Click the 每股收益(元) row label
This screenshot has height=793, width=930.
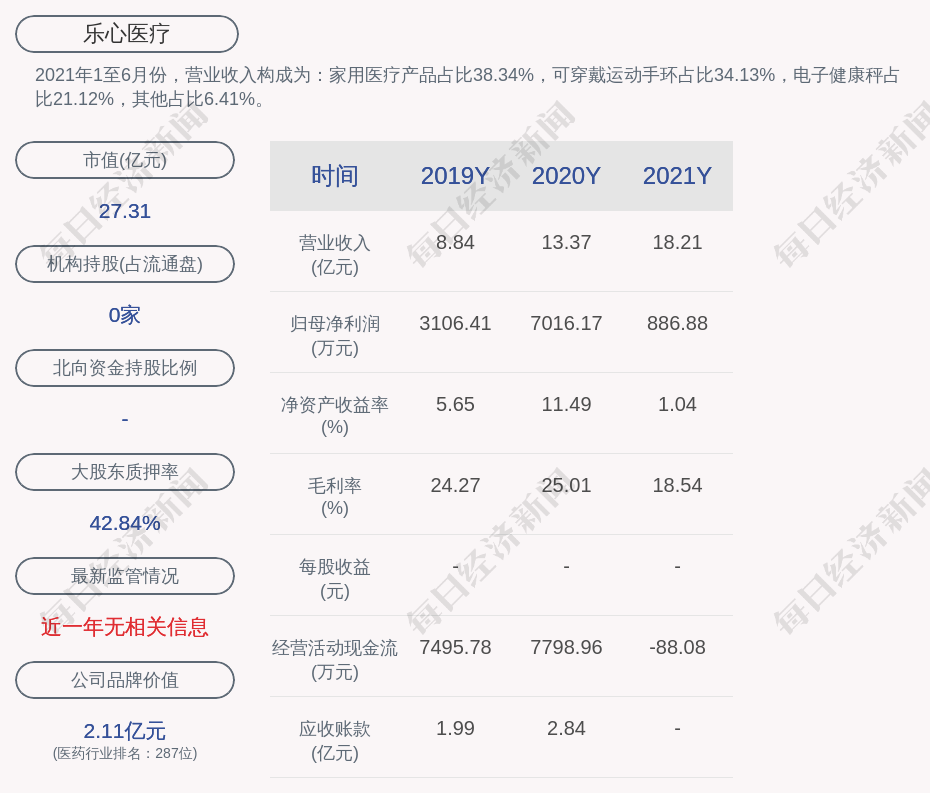coord(335,579)
